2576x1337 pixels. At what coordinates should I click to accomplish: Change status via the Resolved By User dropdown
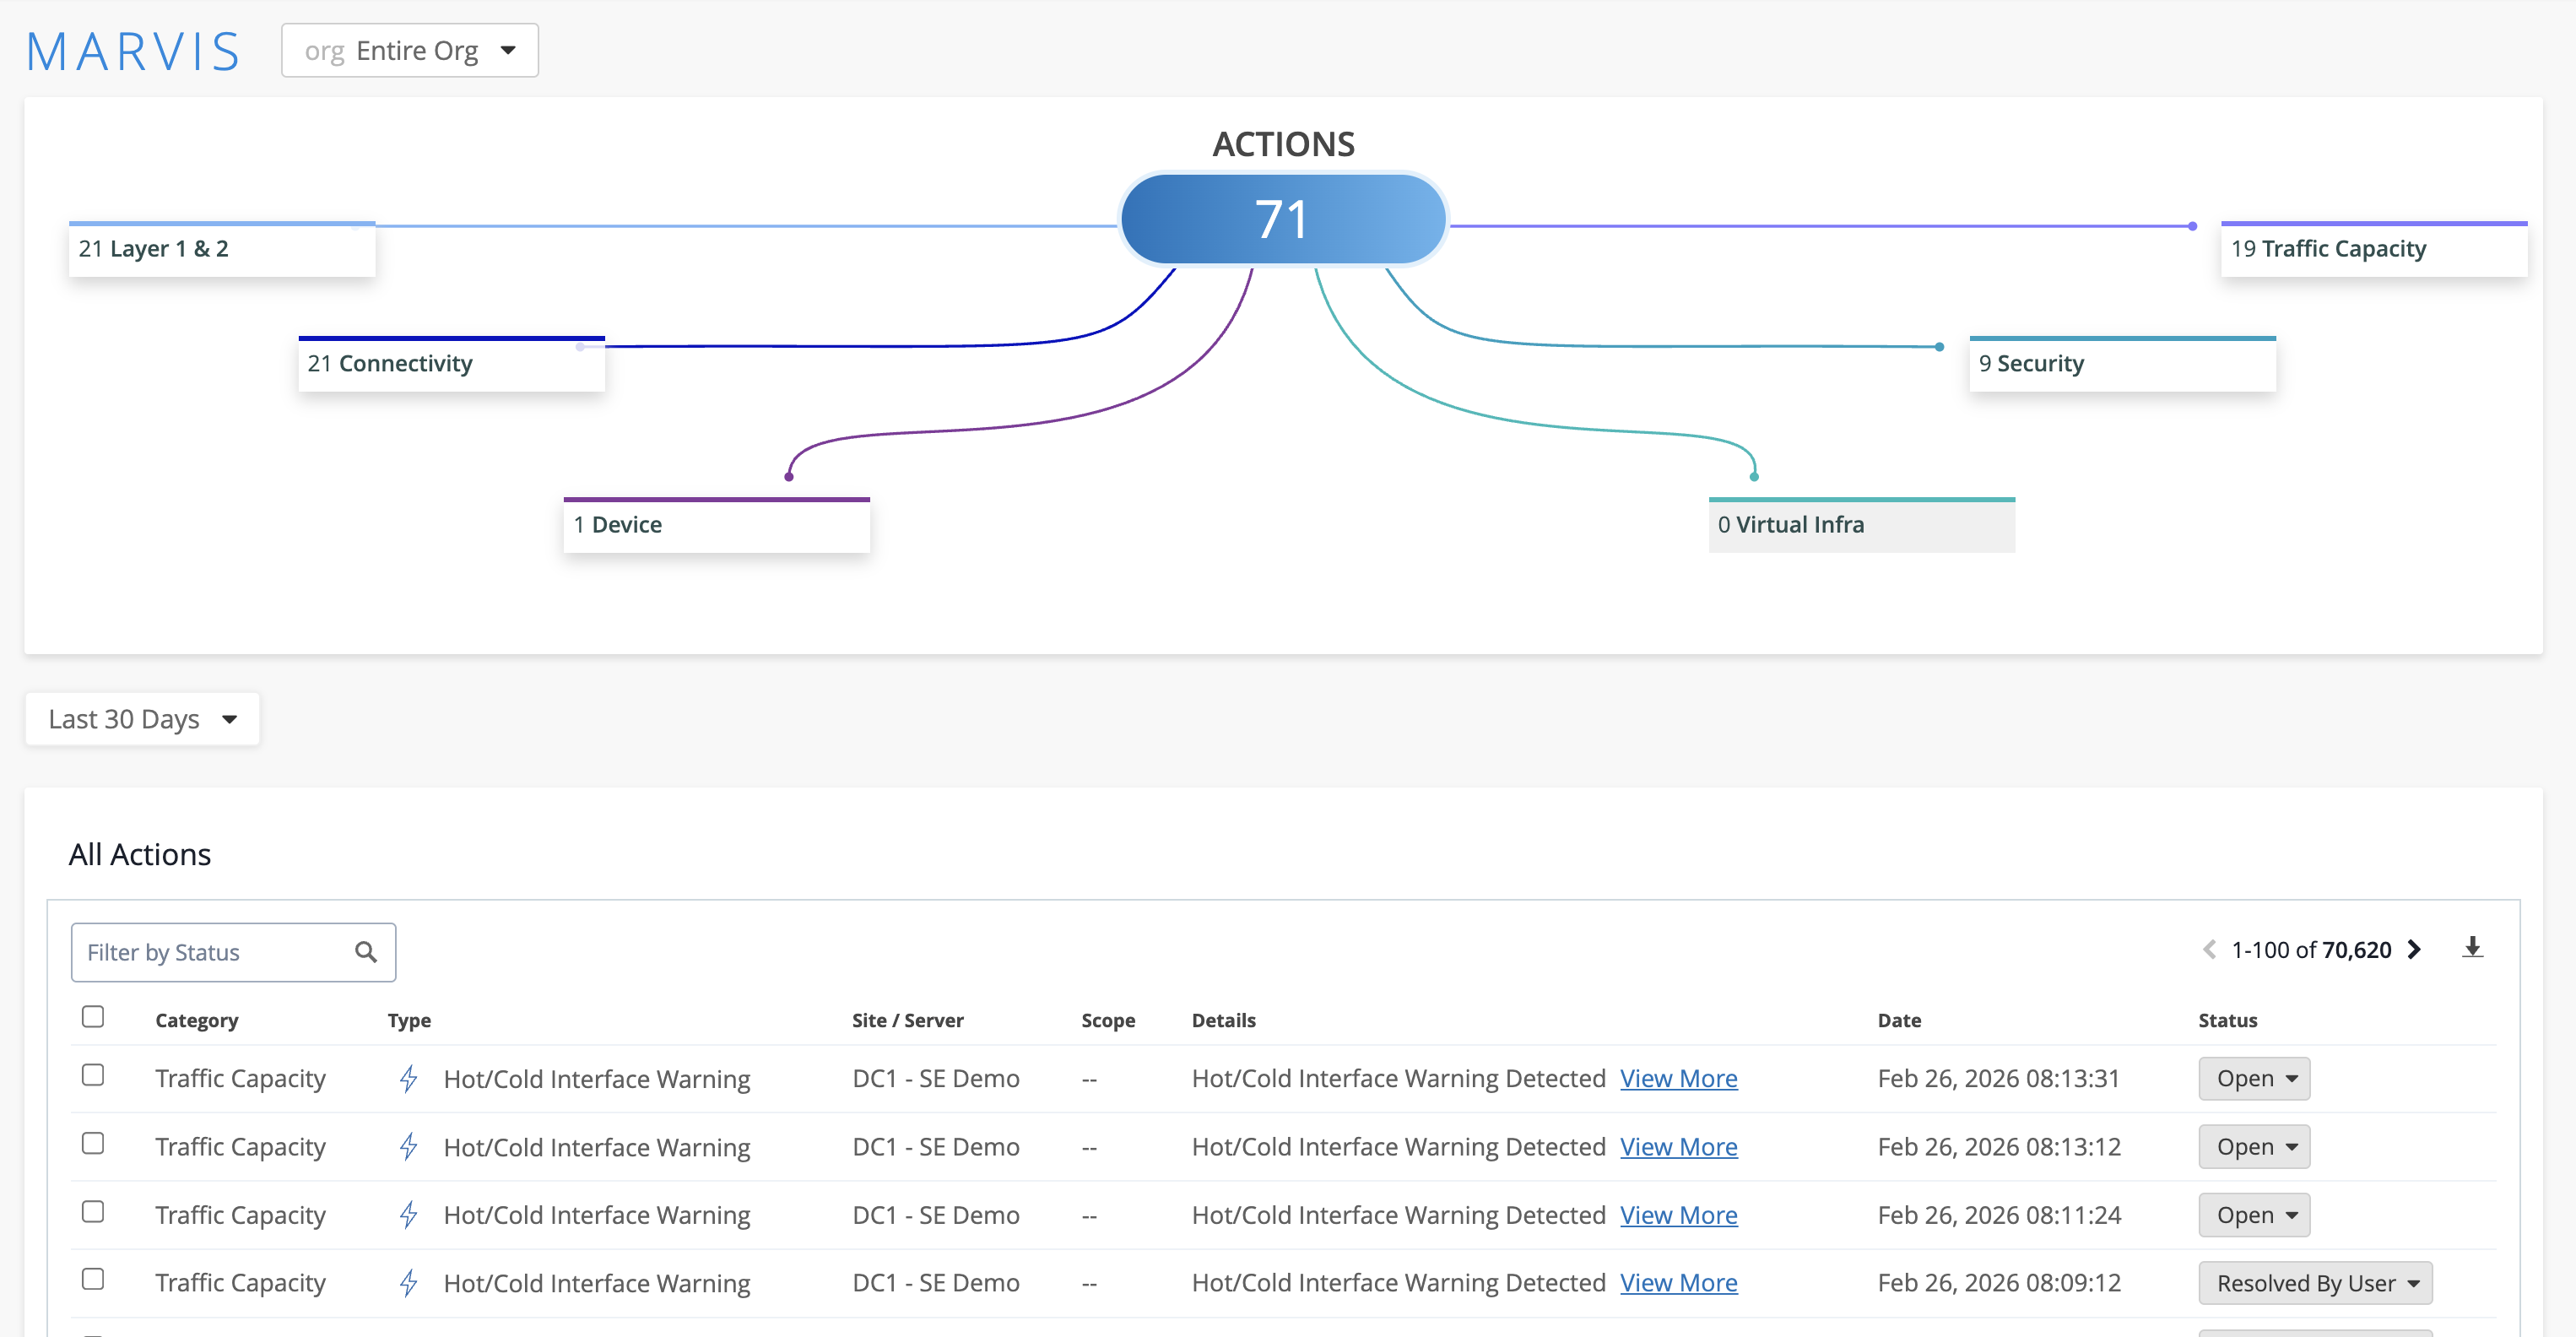[2315, 1282]
